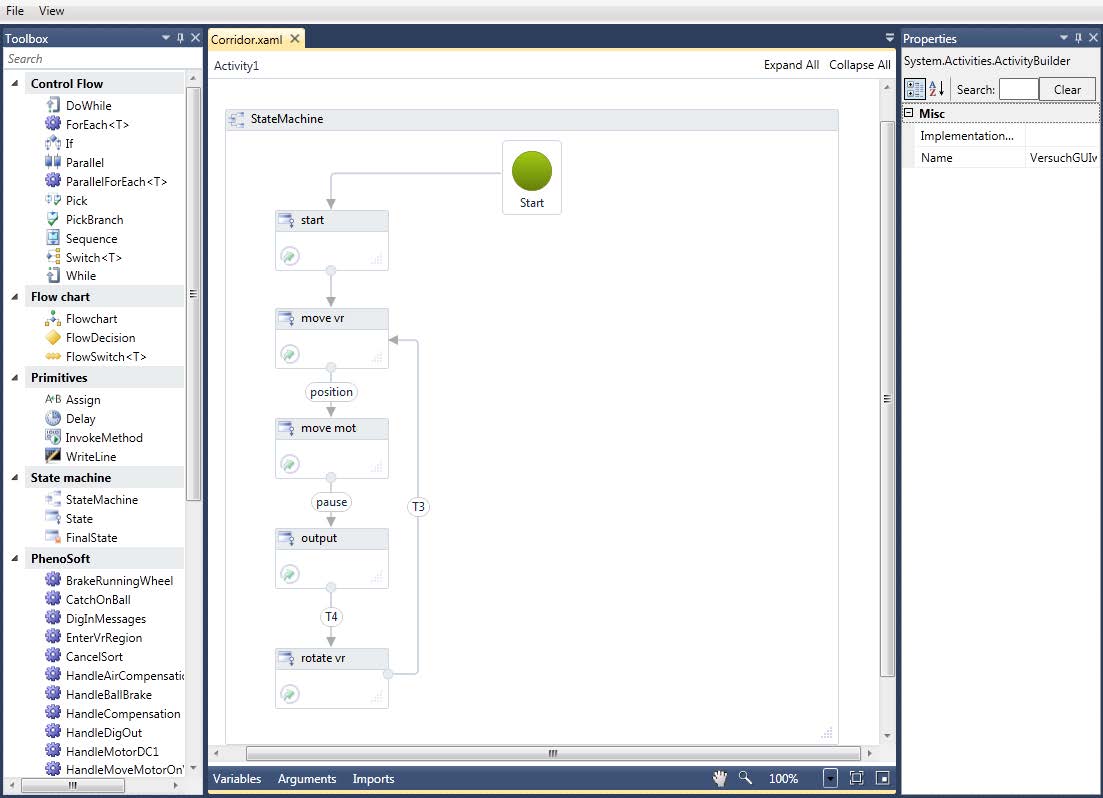Toggle alphabetical sort in Properties
The width and height of the screenshot is (1103, 798).
pyautogui.click(x=937, y=89)
